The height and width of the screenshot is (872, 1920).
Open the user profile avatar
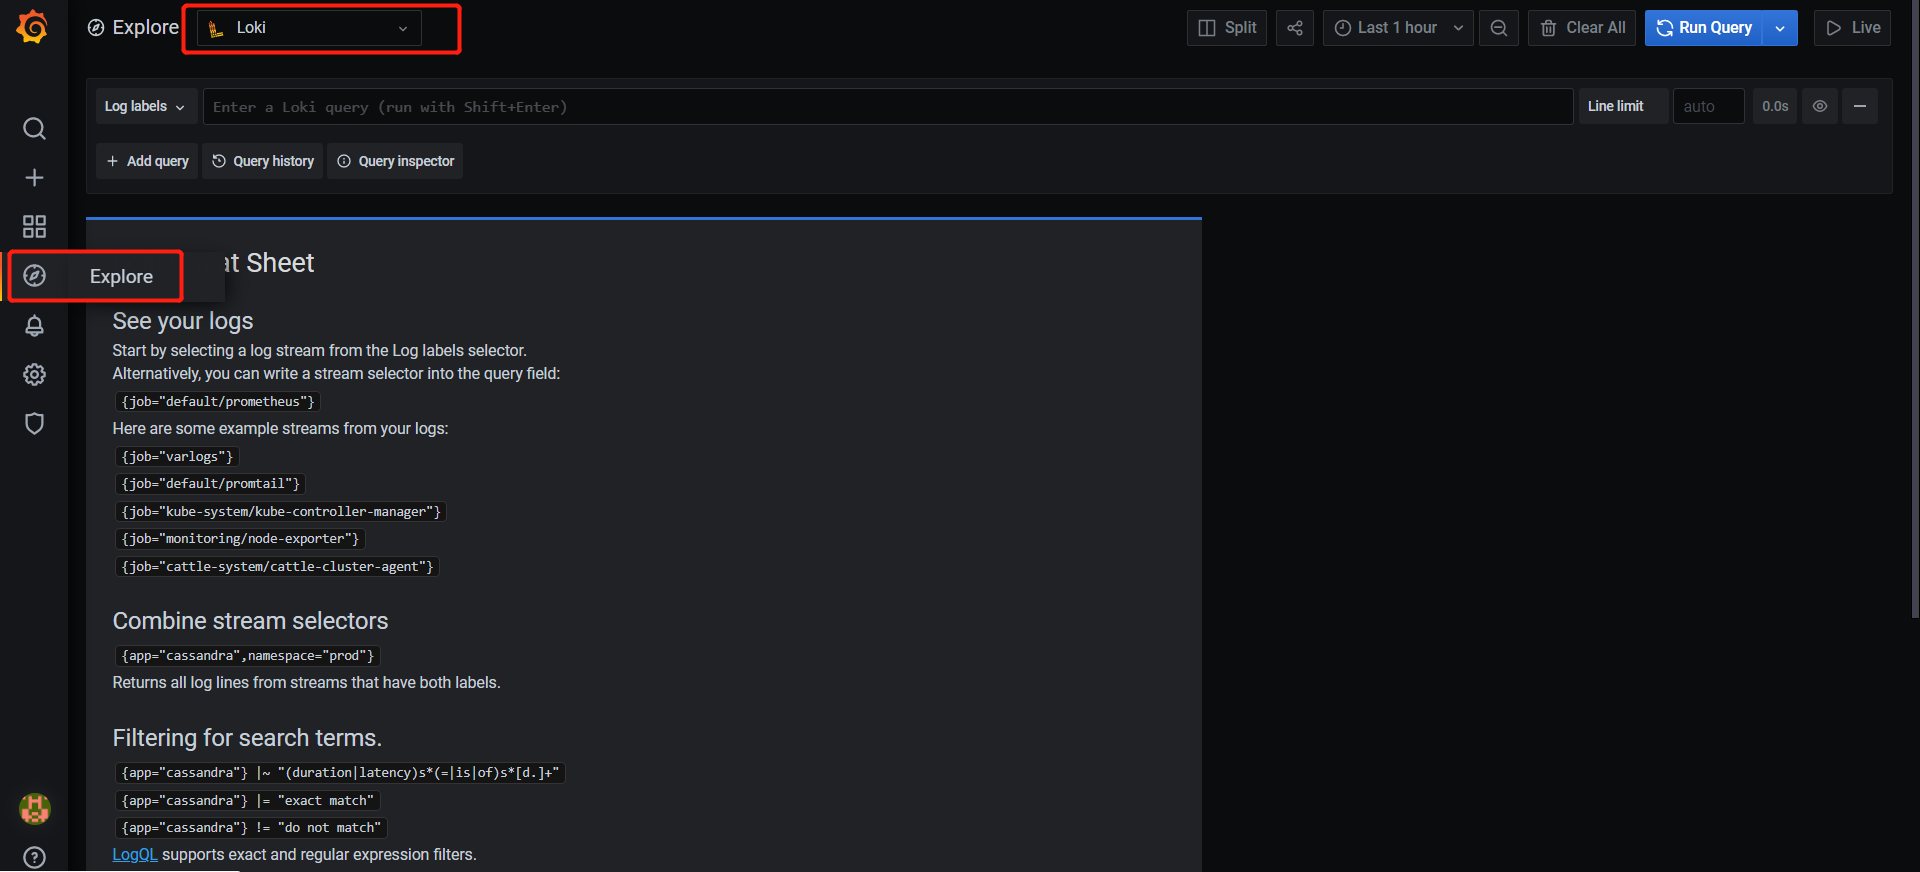coord(35,809)
